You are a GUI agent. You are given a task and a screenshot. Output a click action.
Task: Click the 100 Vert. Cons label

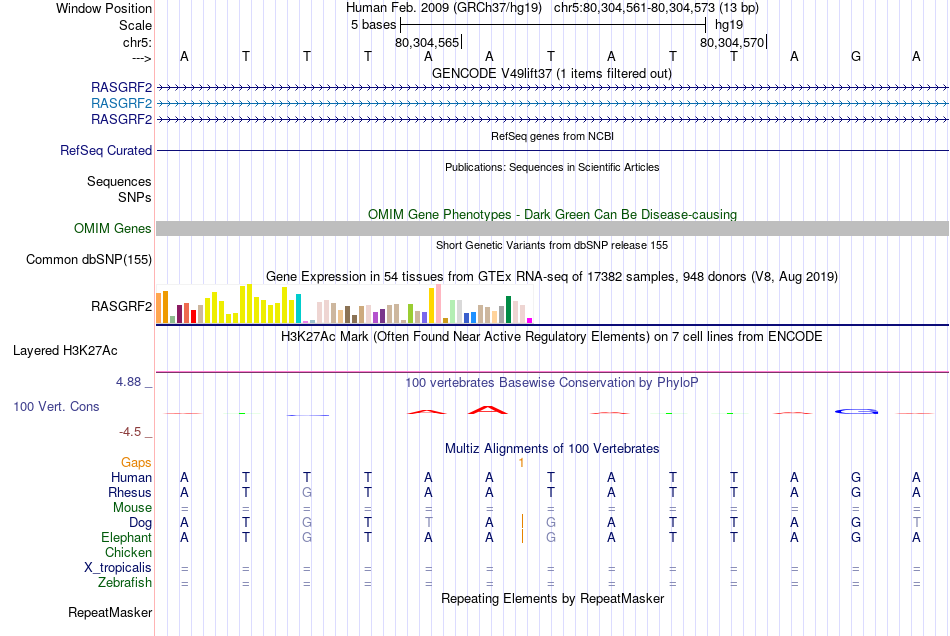[56, 407]
